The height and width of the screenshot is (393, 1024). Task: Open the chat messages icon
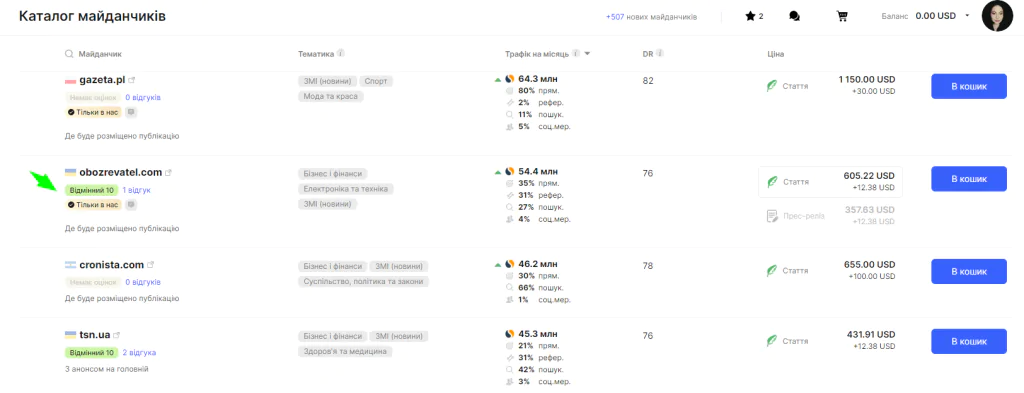click(794, 16)
